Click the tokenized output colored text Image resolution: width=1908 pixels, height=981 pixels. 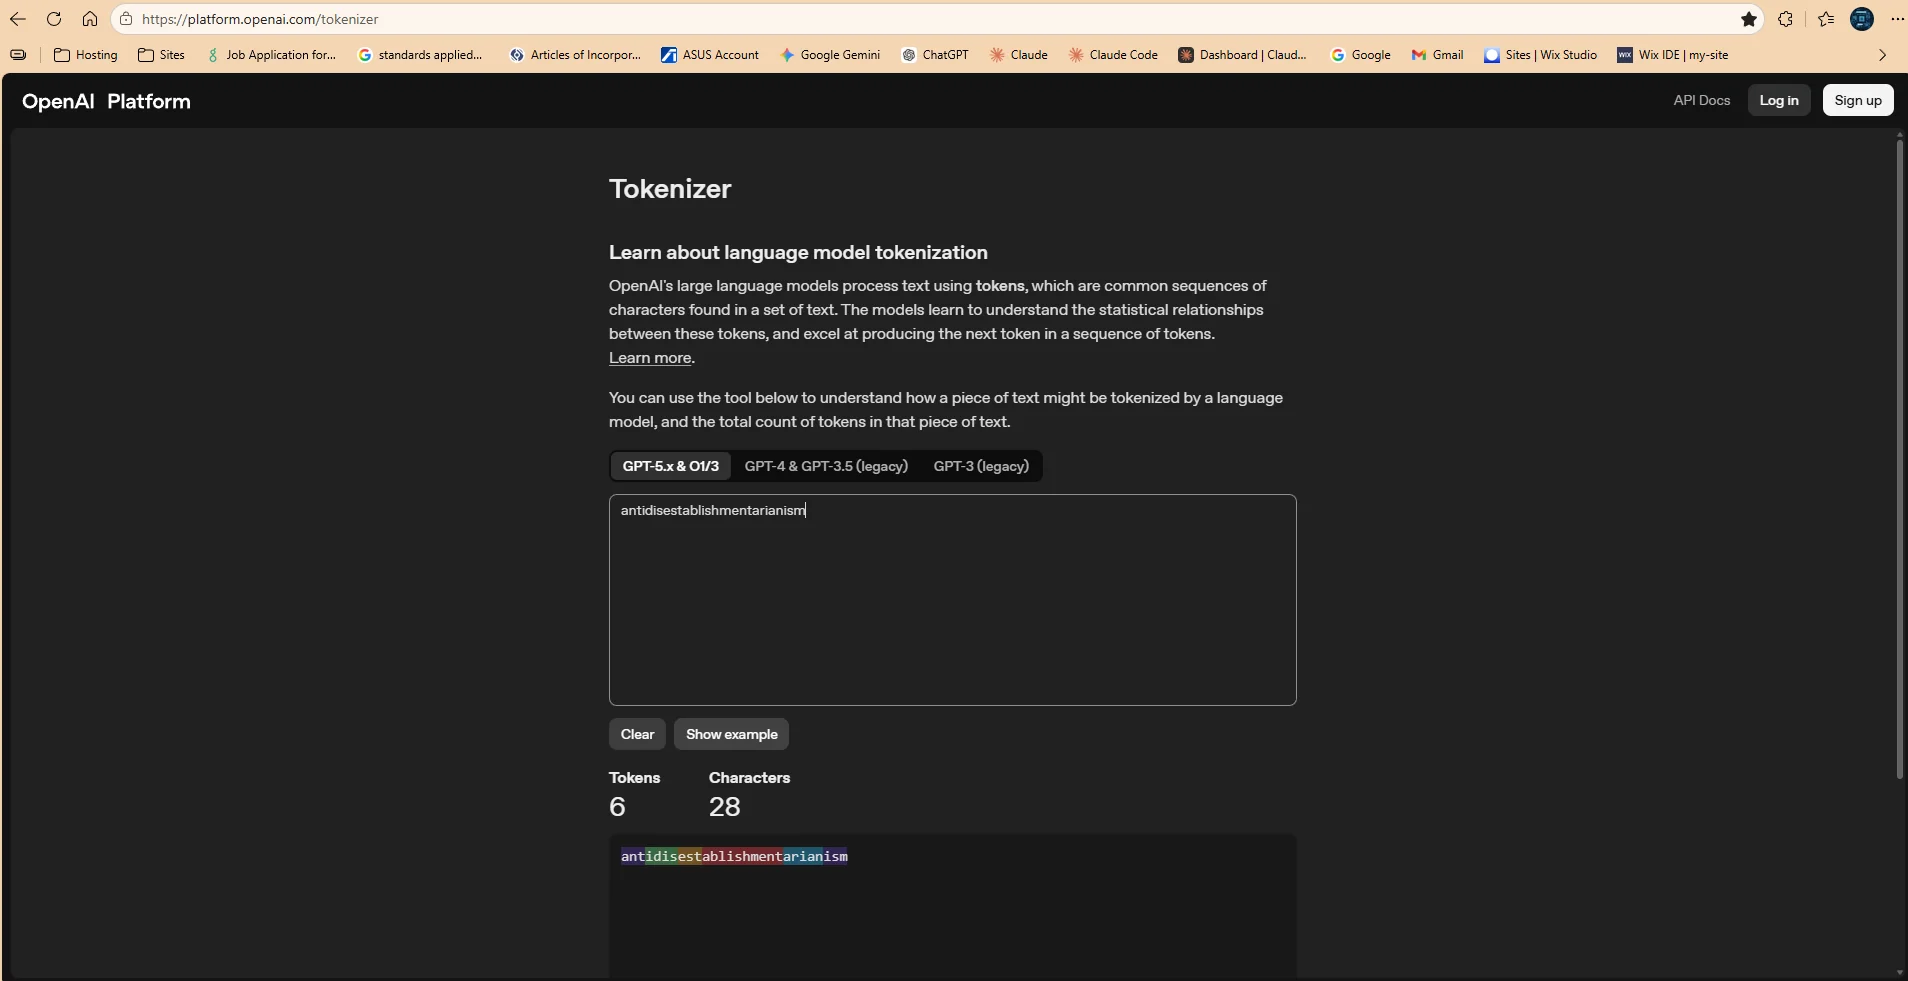[x=734, y=856]
